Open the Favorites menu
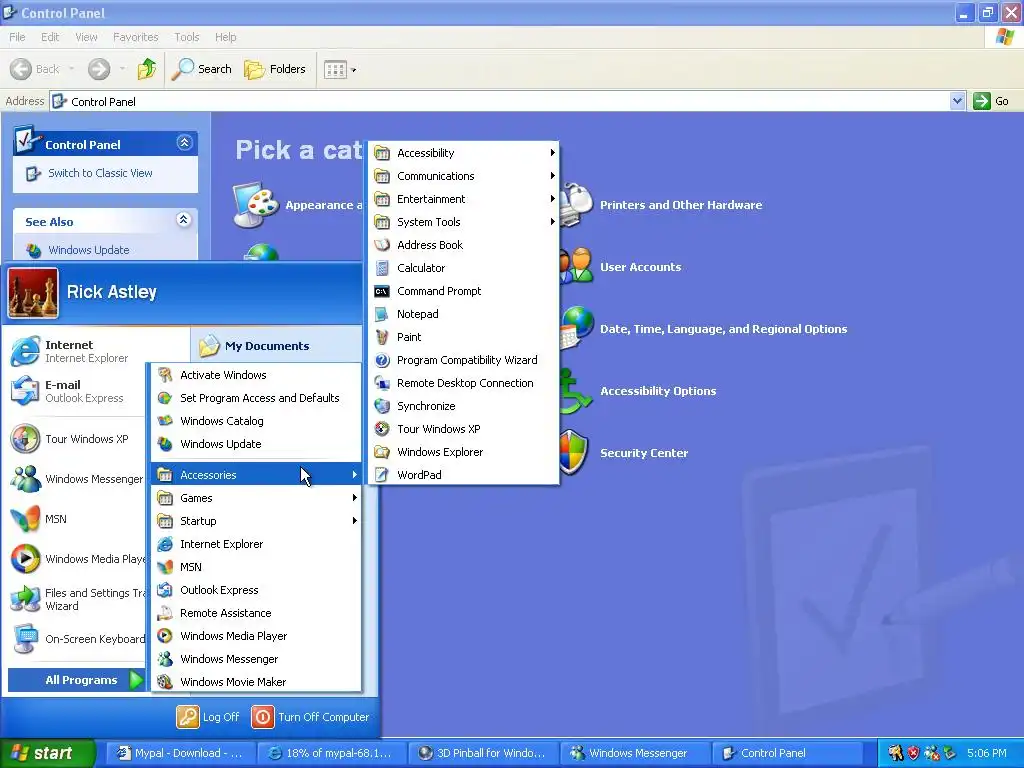The width and height of the screenshot is (1024, 768). pyautogui.click(x=135, y=37)
